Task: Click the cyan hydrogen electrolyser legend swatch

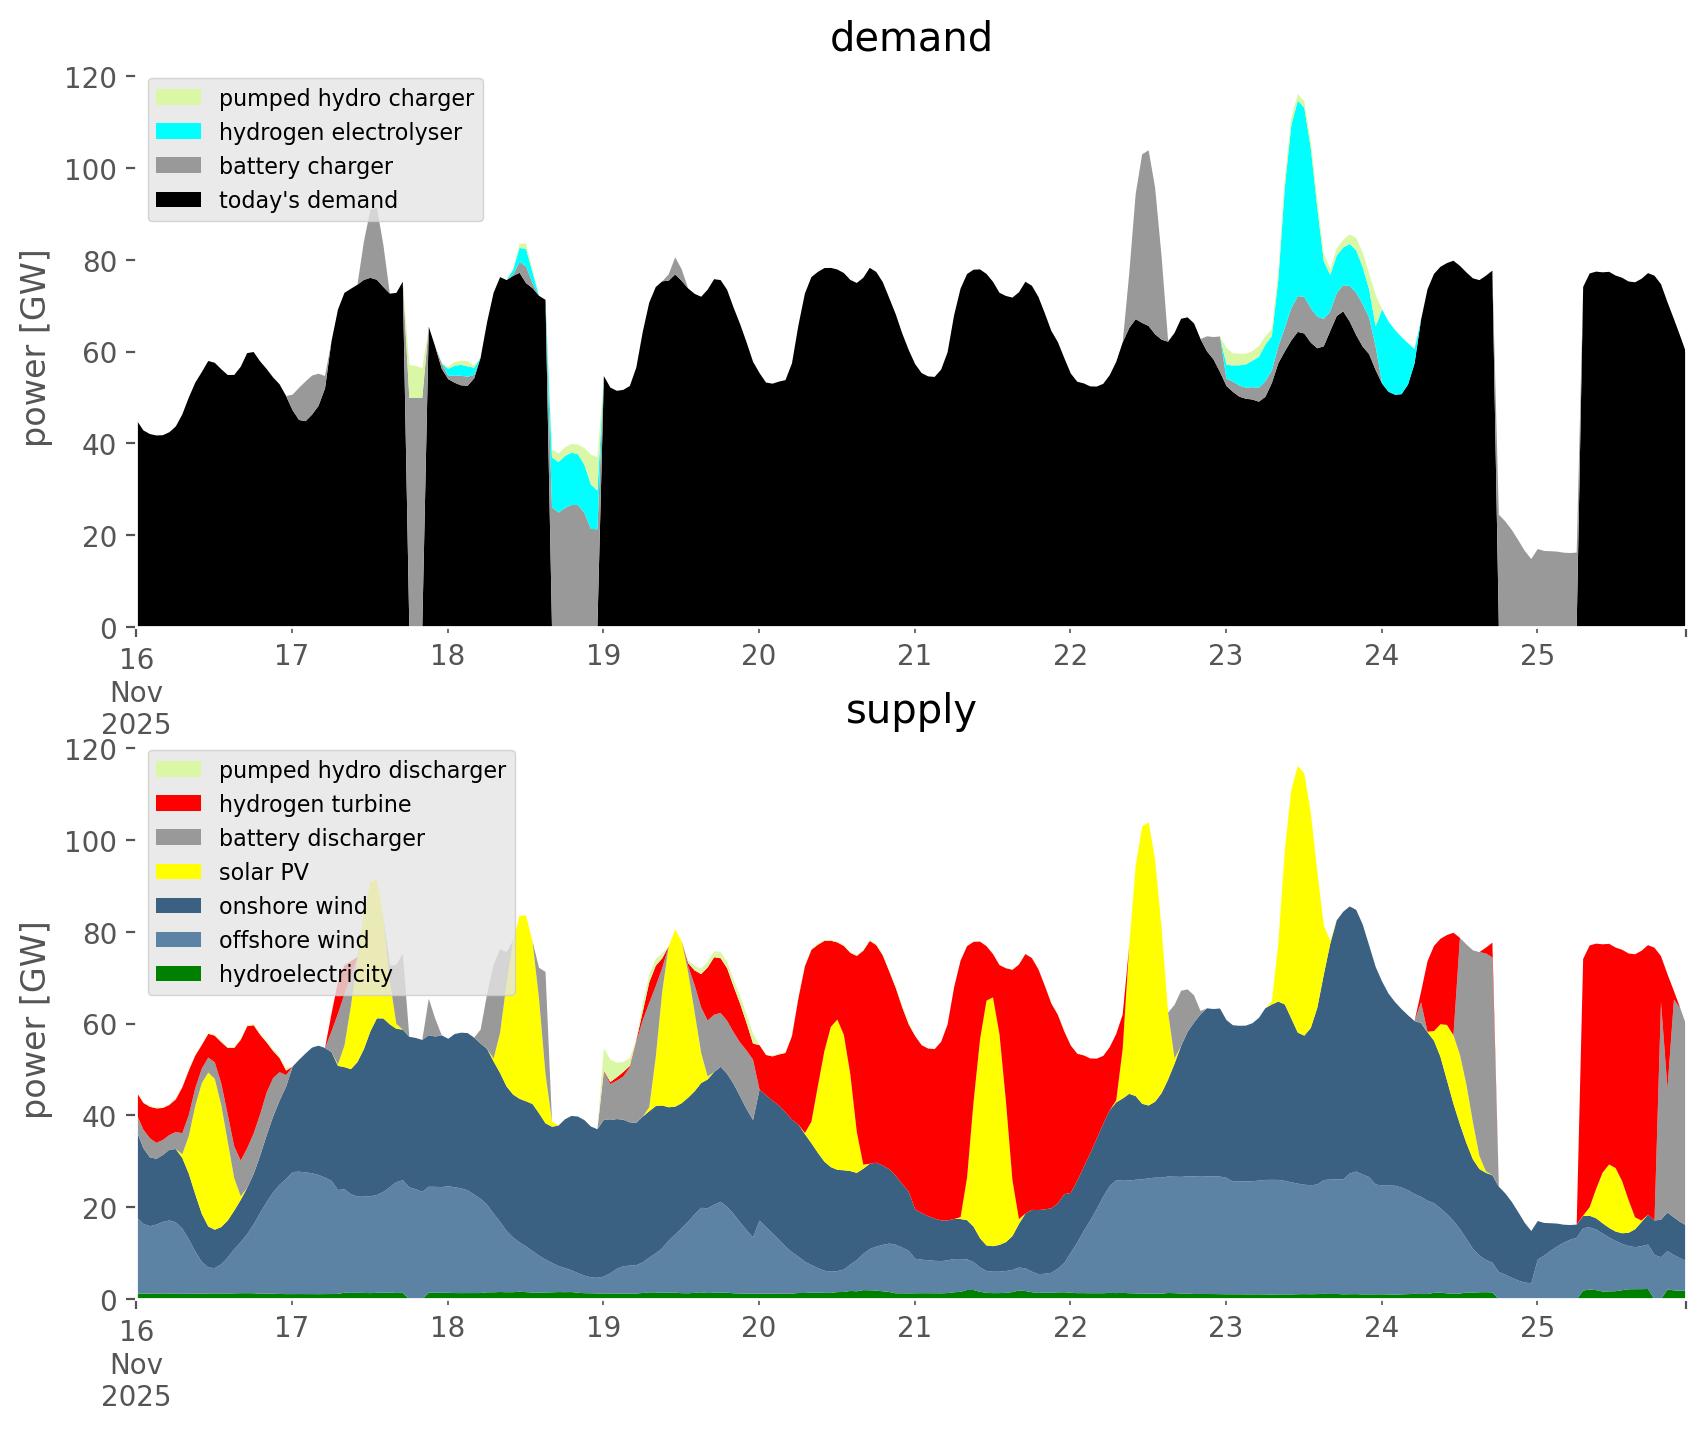Action: pos(179,132)
